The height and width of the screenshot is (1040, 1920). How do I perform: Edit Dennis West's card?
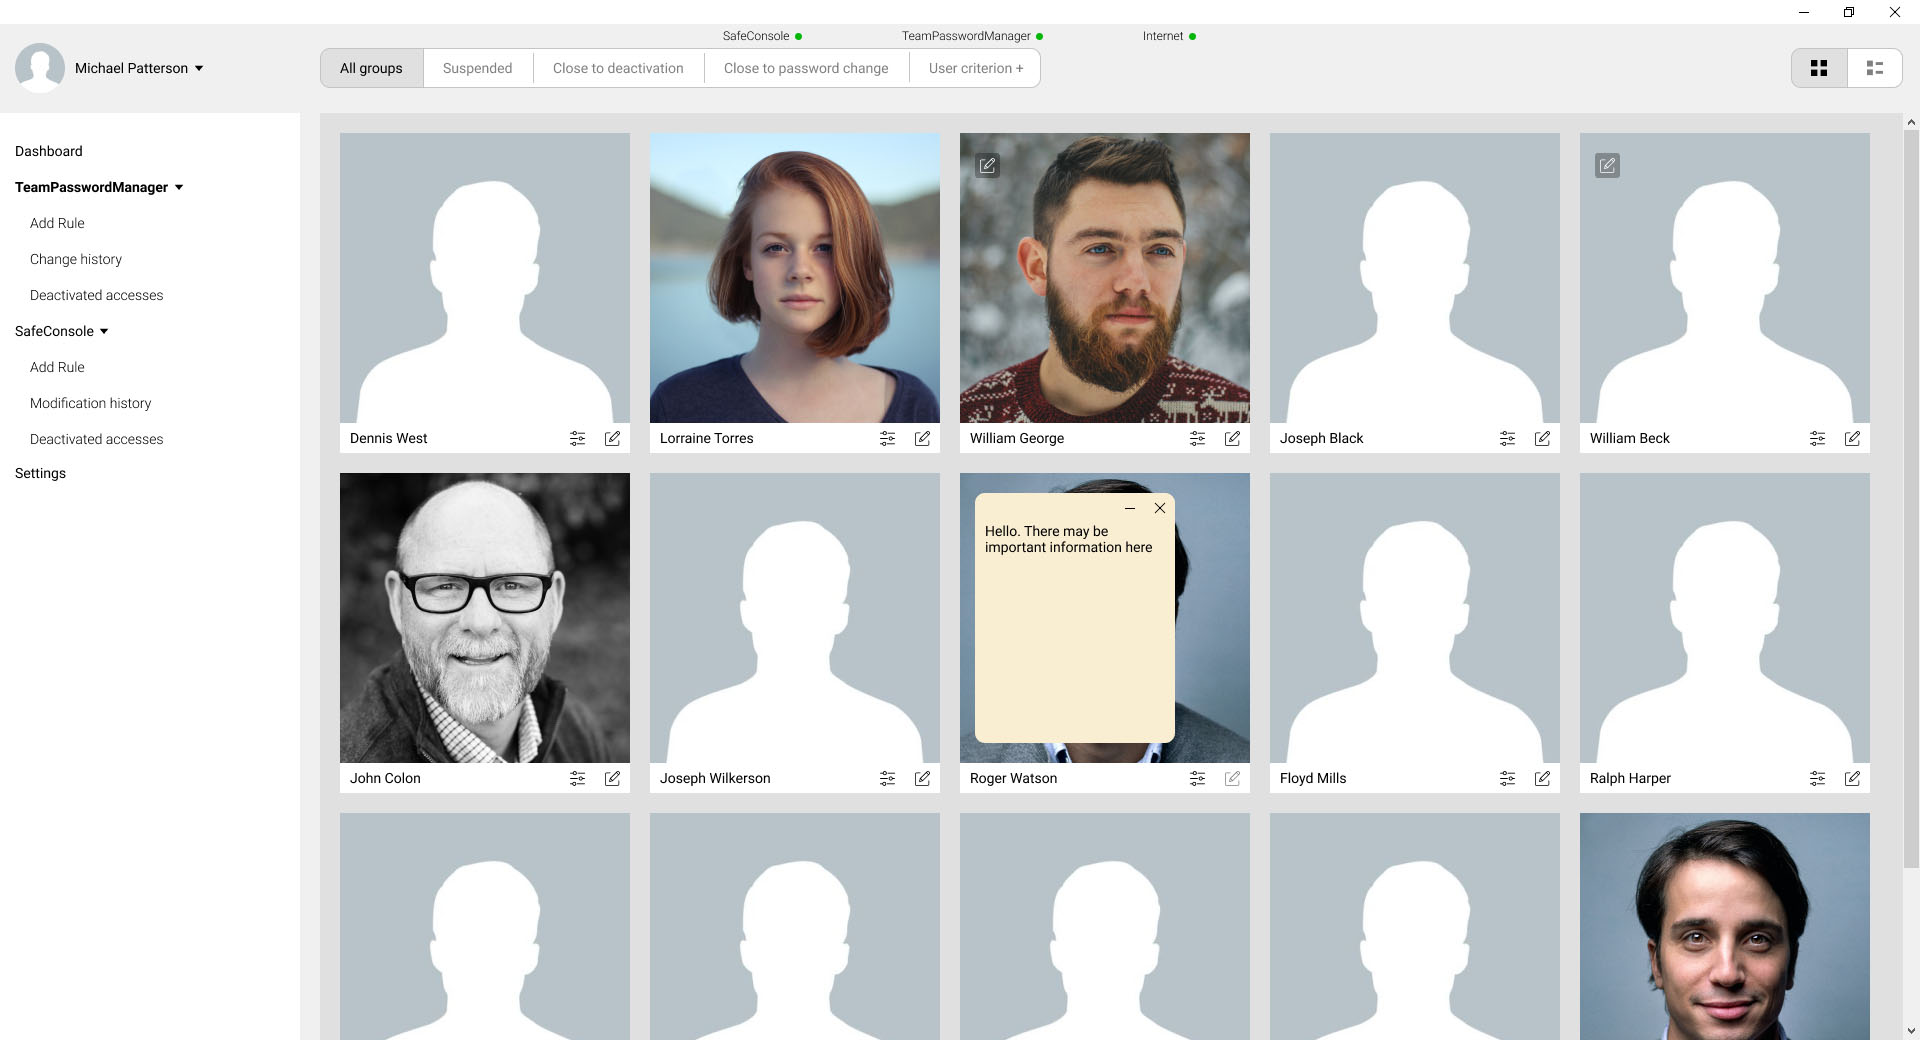612,438
